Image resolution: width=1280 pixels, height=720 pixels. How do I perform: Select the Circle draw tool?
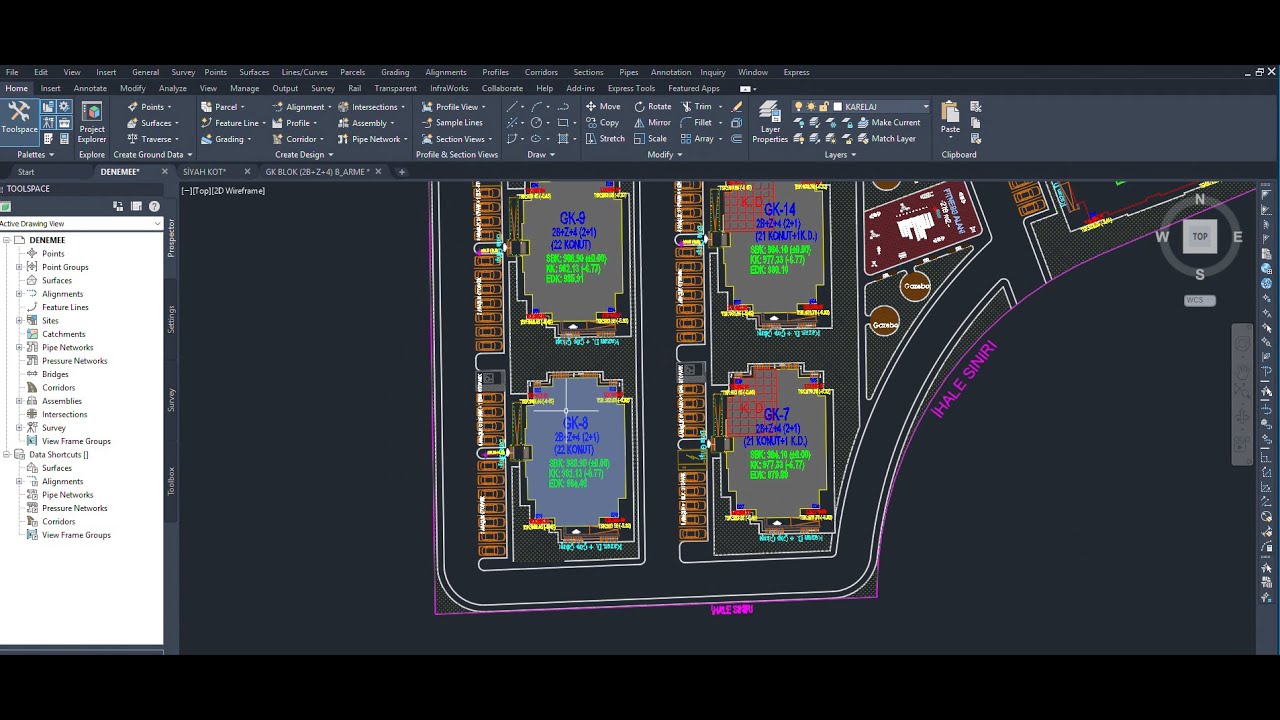click(537, 123)
